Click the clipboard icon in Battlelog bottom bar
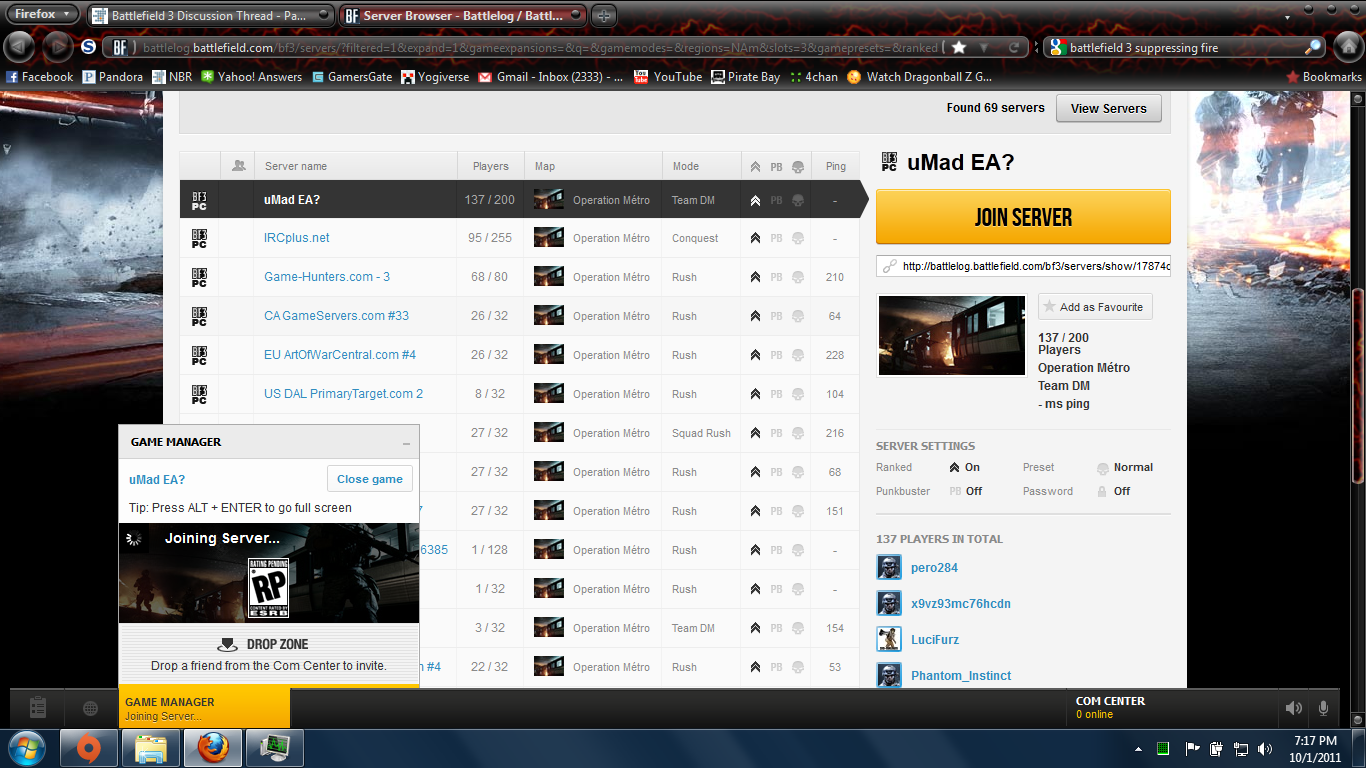This screenshot has width=1366, height=768. pos(38,708)
